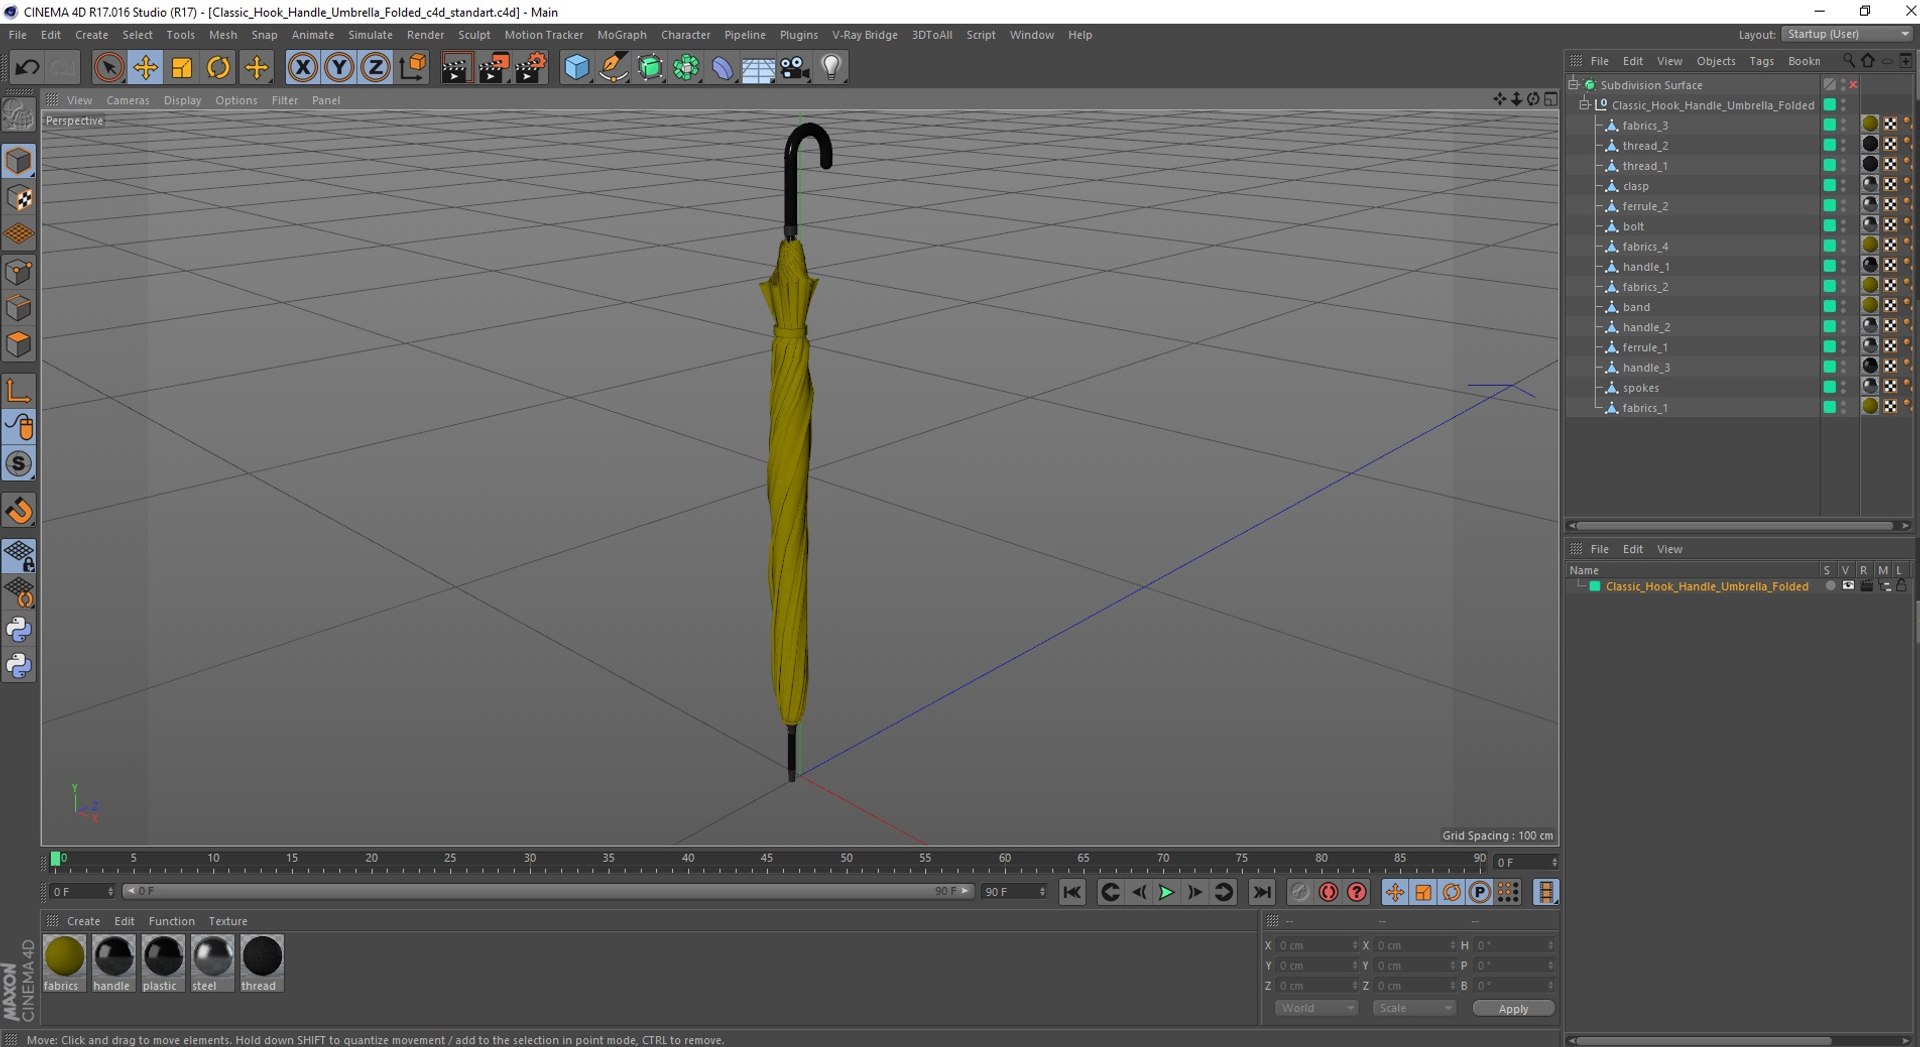Select the Live Selection tool
The height and width of the screenshot is (1047, 1920).
(108, 67)
